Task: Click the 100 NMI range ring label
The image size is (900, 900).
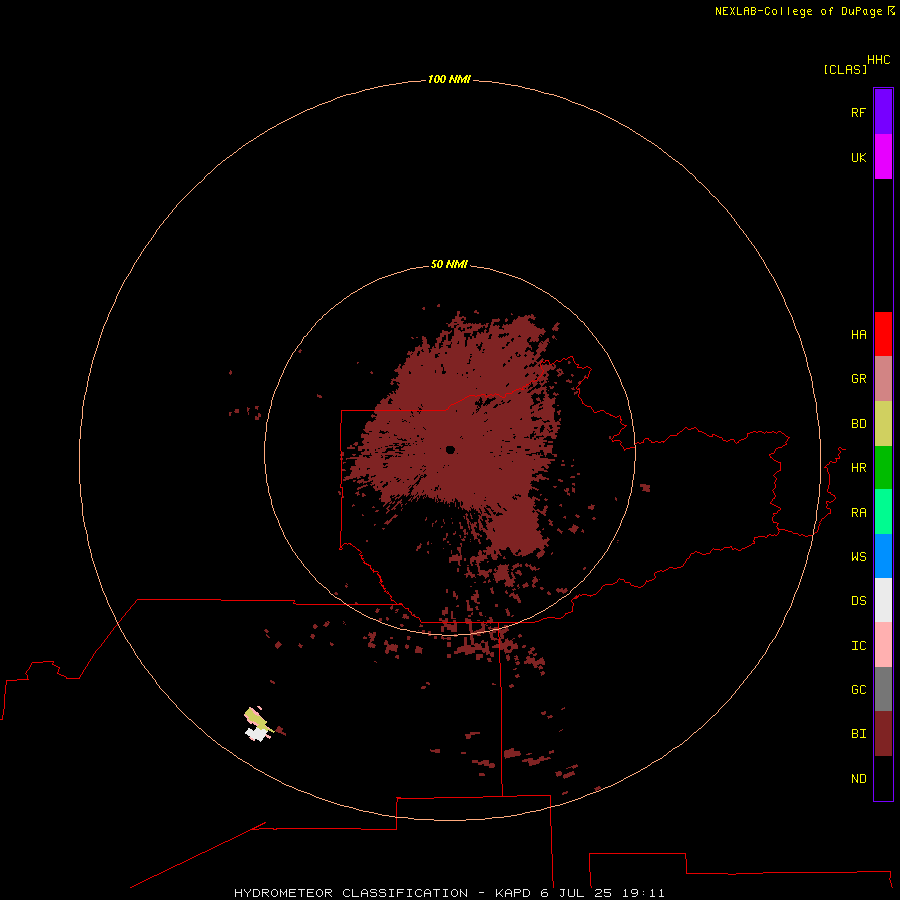Action: [x=449, y=79]
